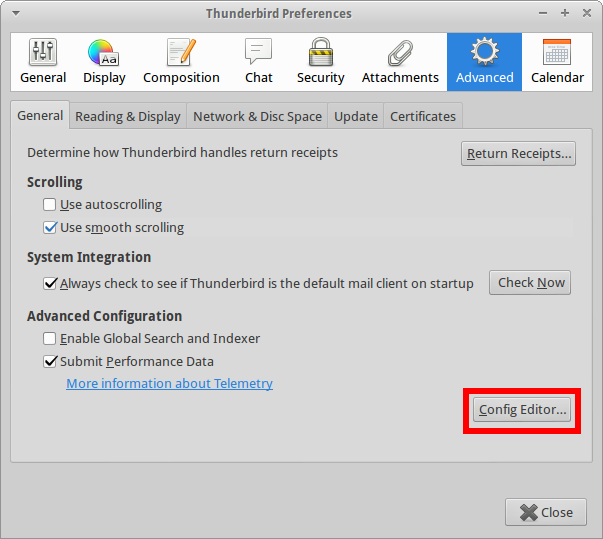Uncheck Submit Performance Data

[50, 362]
